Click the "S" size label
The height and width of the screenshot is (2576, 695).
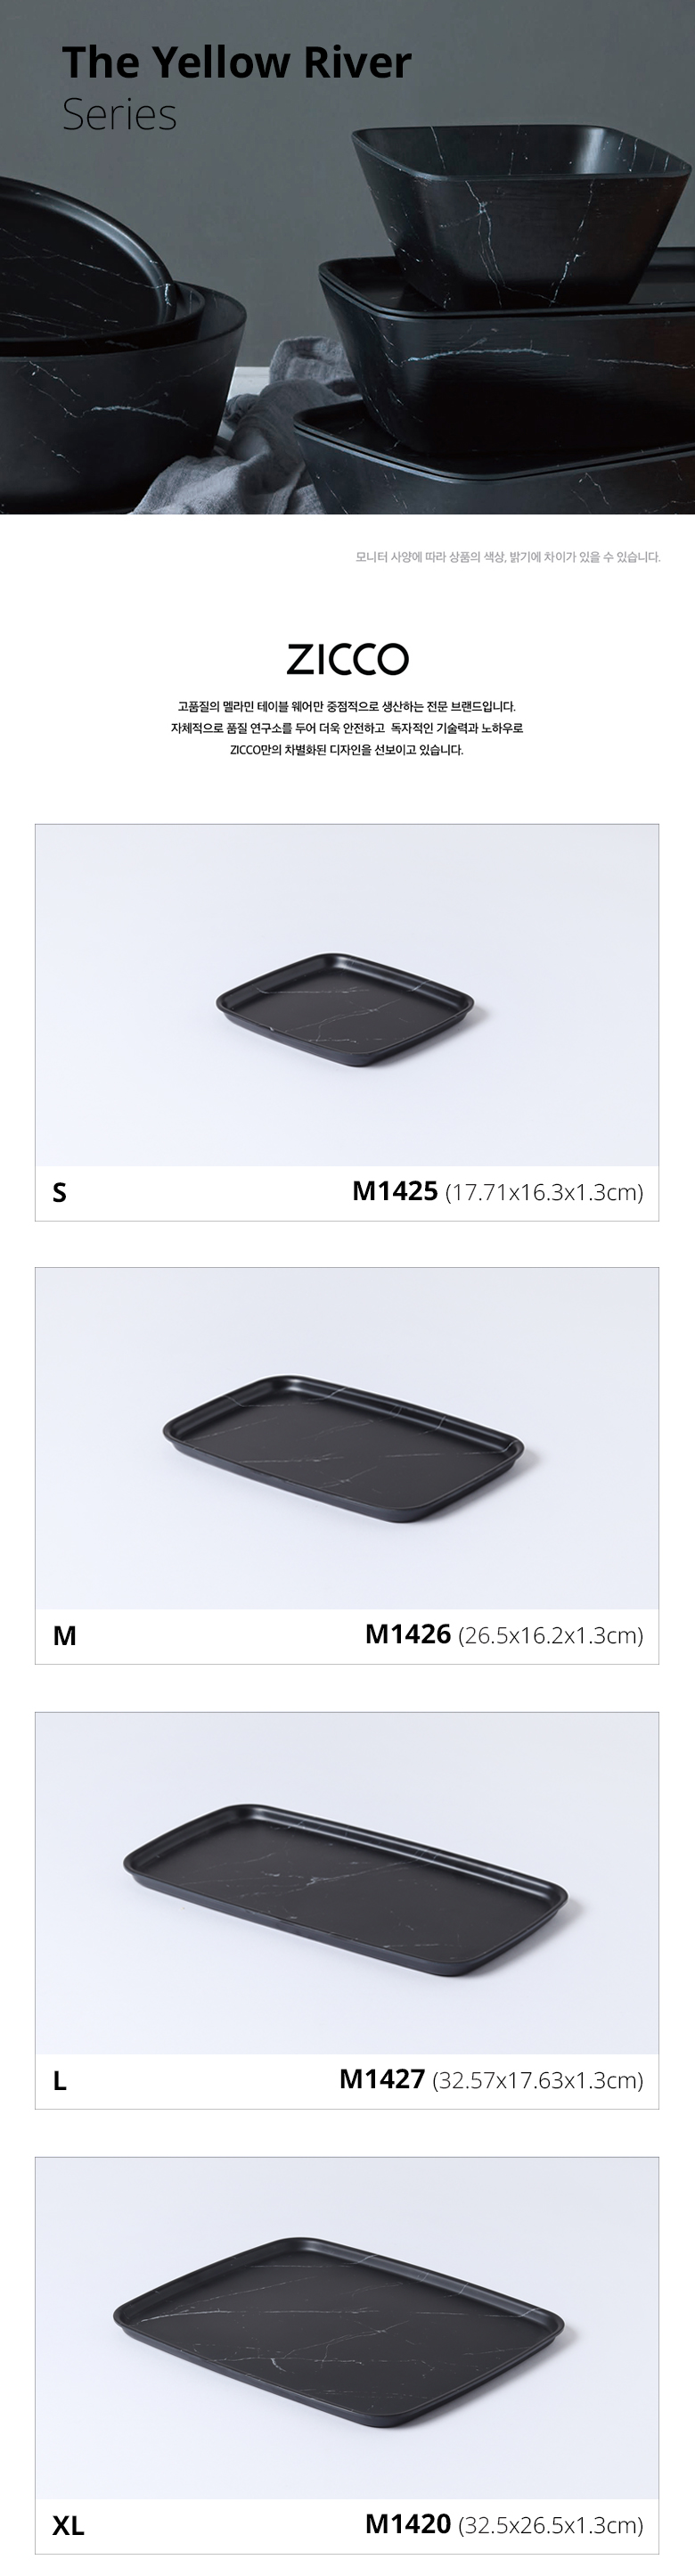point(60,1193)
